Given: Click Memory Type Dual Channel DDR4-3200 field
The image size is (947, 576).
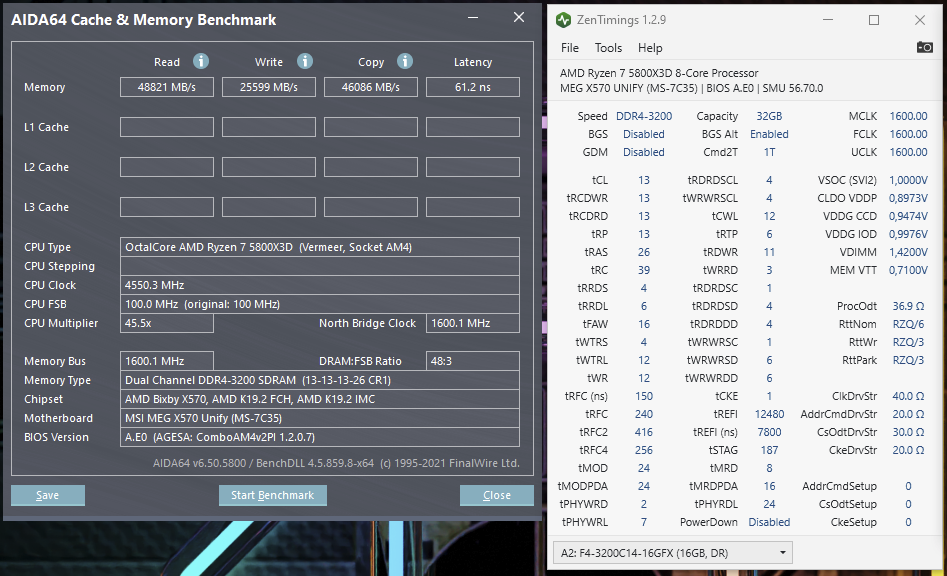Looking at the screenshot, I should pyautogui.click(x=319, y=380).
